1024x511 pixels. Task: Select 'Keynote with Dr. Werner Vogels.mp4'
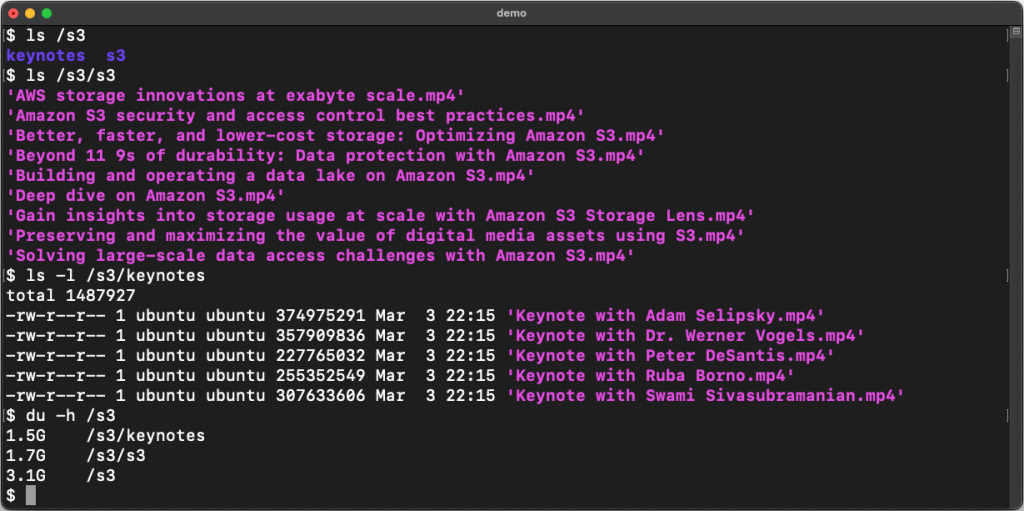pyautogui.click(x=686, y=336)
